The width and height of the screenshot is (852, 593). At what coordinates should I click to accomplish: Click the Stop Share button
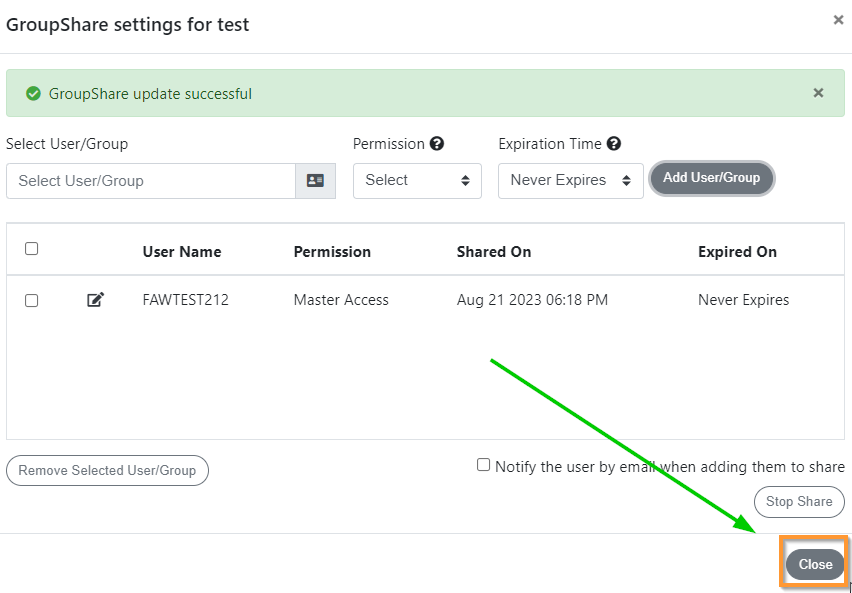point(799,501)
